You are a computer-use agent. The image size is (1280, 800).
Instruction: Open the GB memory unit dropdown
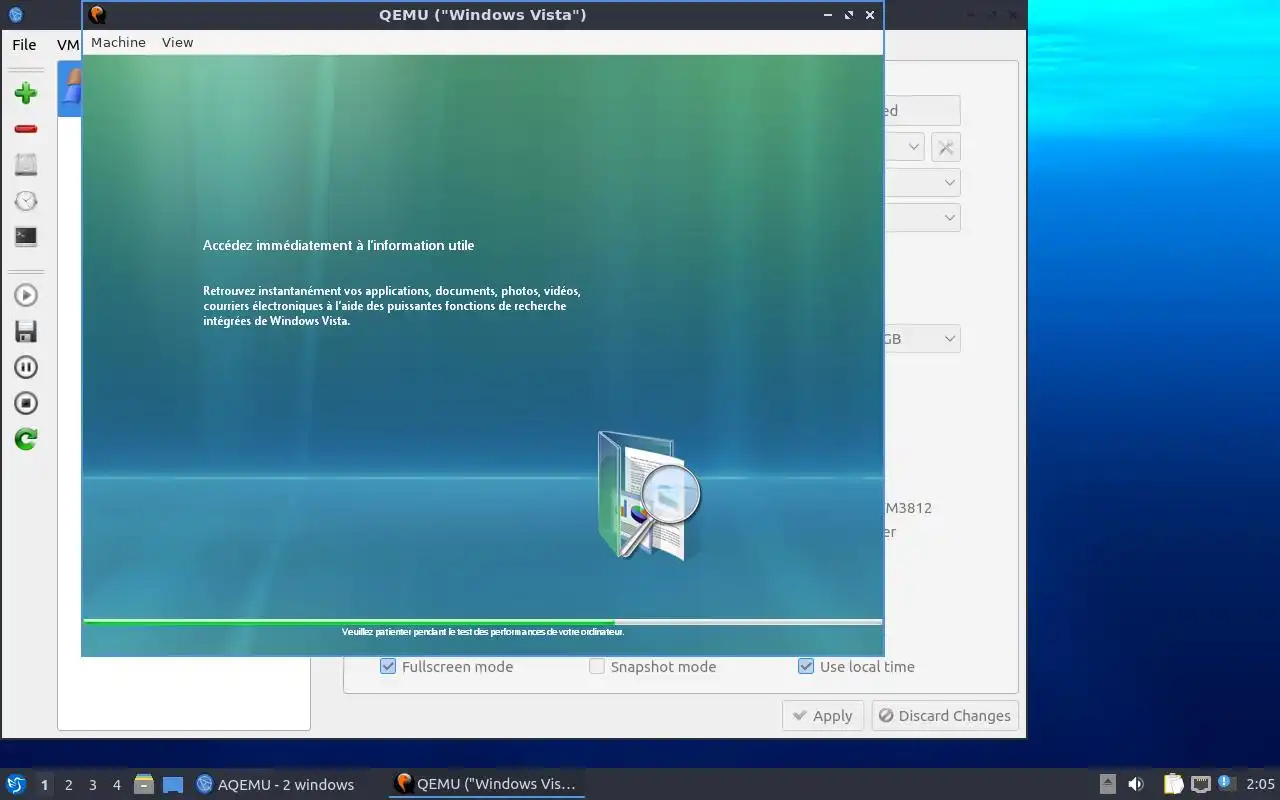tap(922, 338)
